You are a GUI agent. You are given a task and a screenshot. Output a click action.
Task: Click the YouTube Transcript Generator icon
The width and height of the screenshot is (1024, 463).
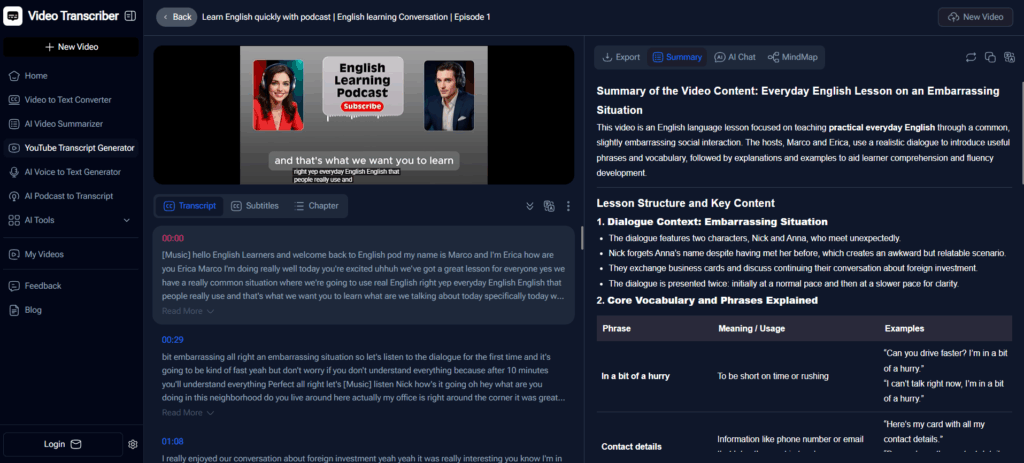14,148
